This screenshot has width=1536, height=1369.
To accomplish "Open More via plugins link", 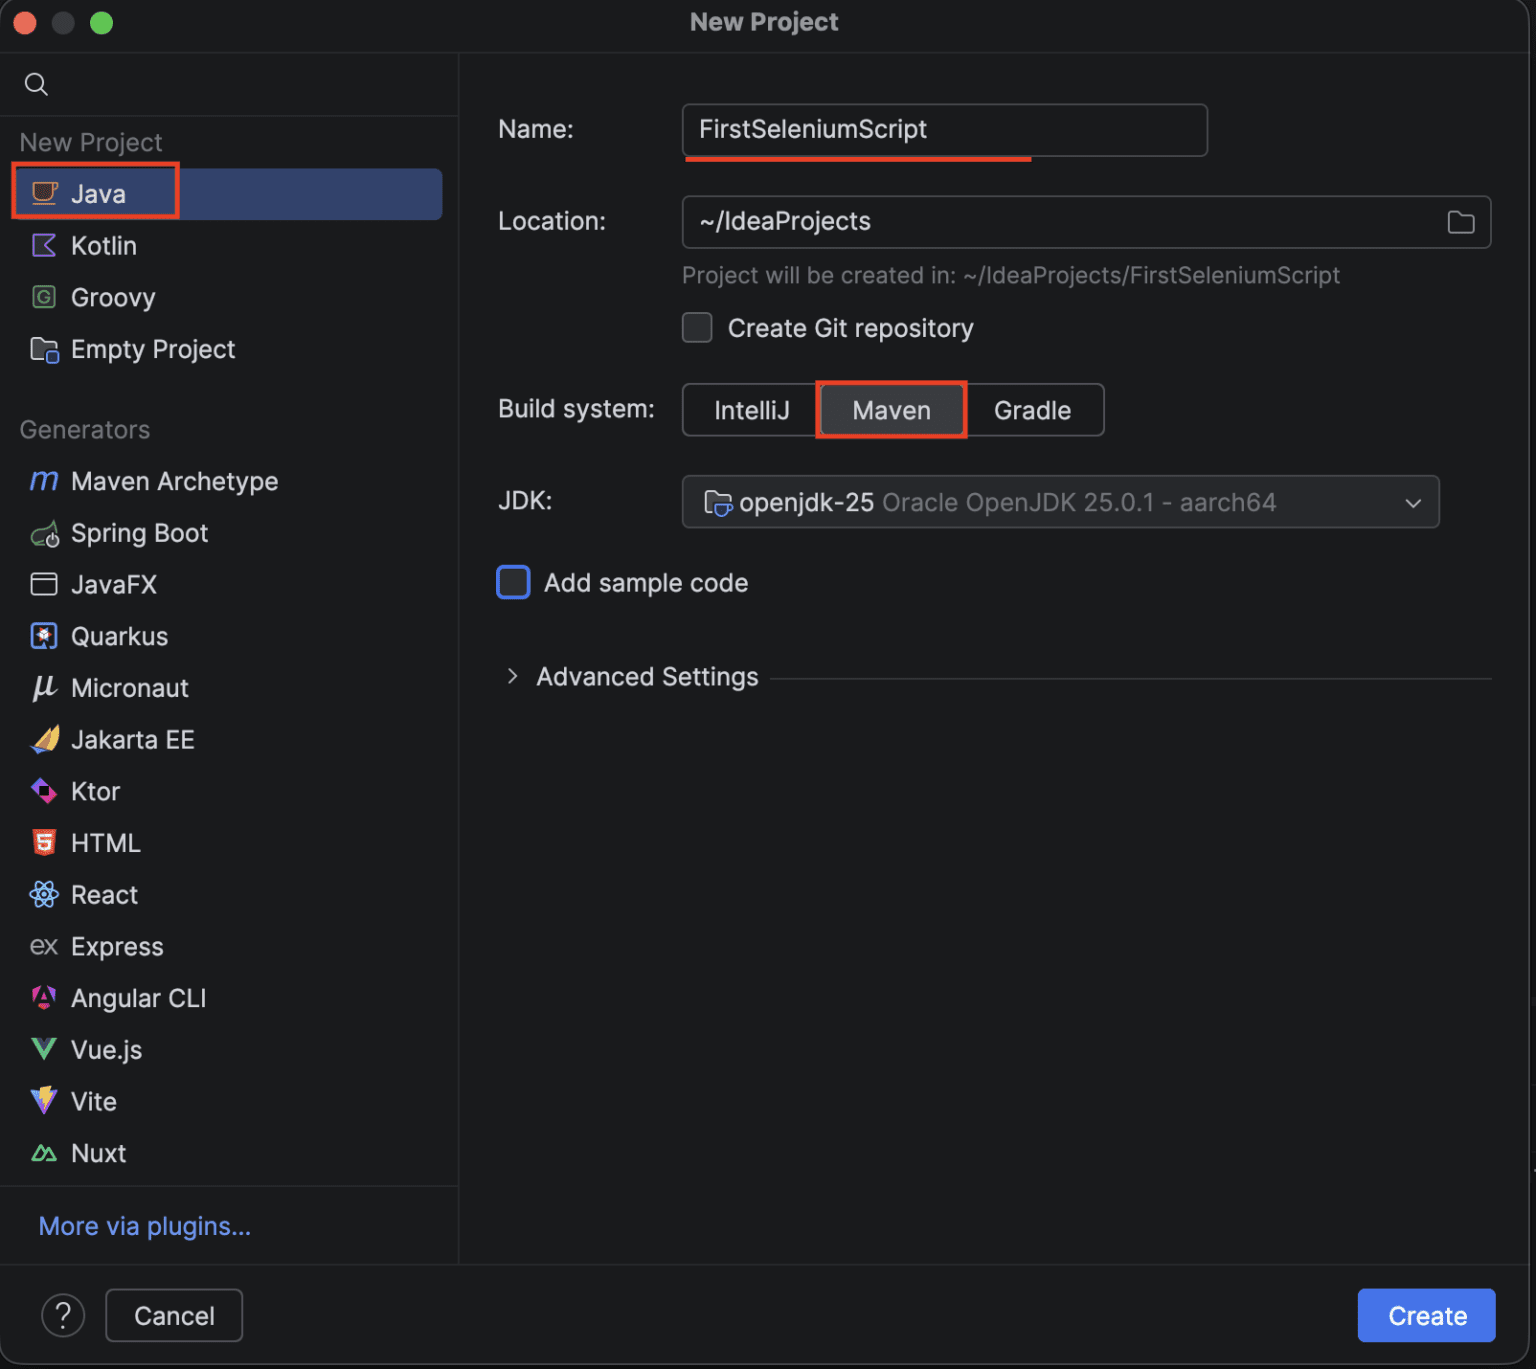I will [144, 1226].
